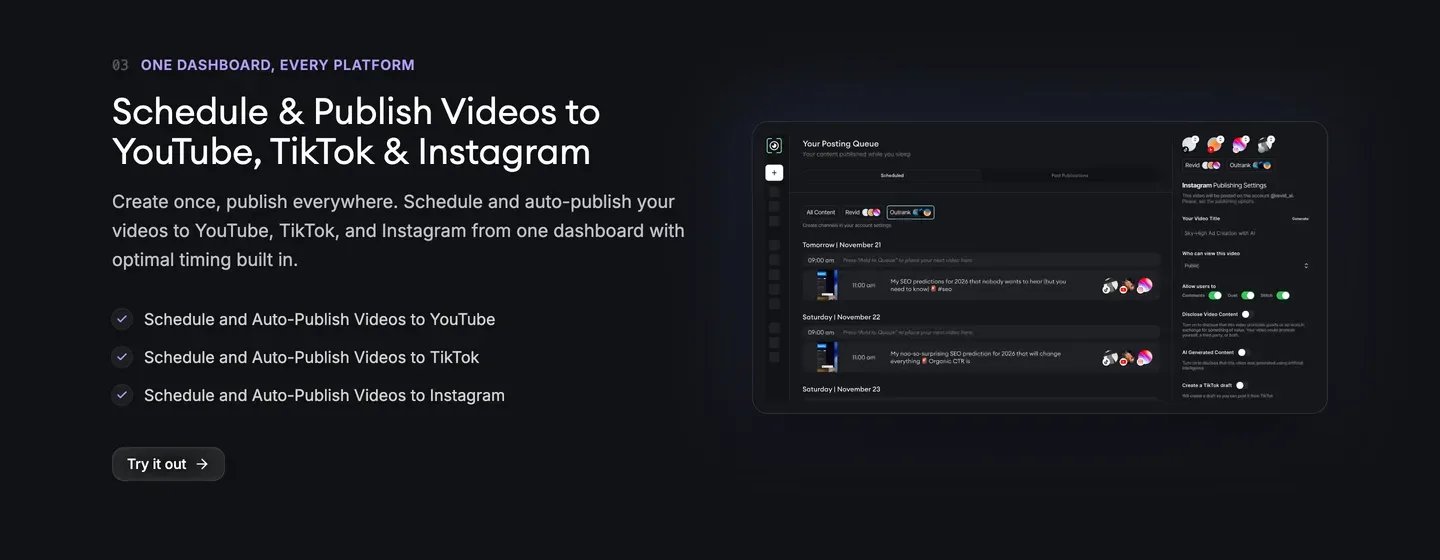Select second orange account avatar in settings panel
The image size is (1440, 560).
tap(1215, 145)
